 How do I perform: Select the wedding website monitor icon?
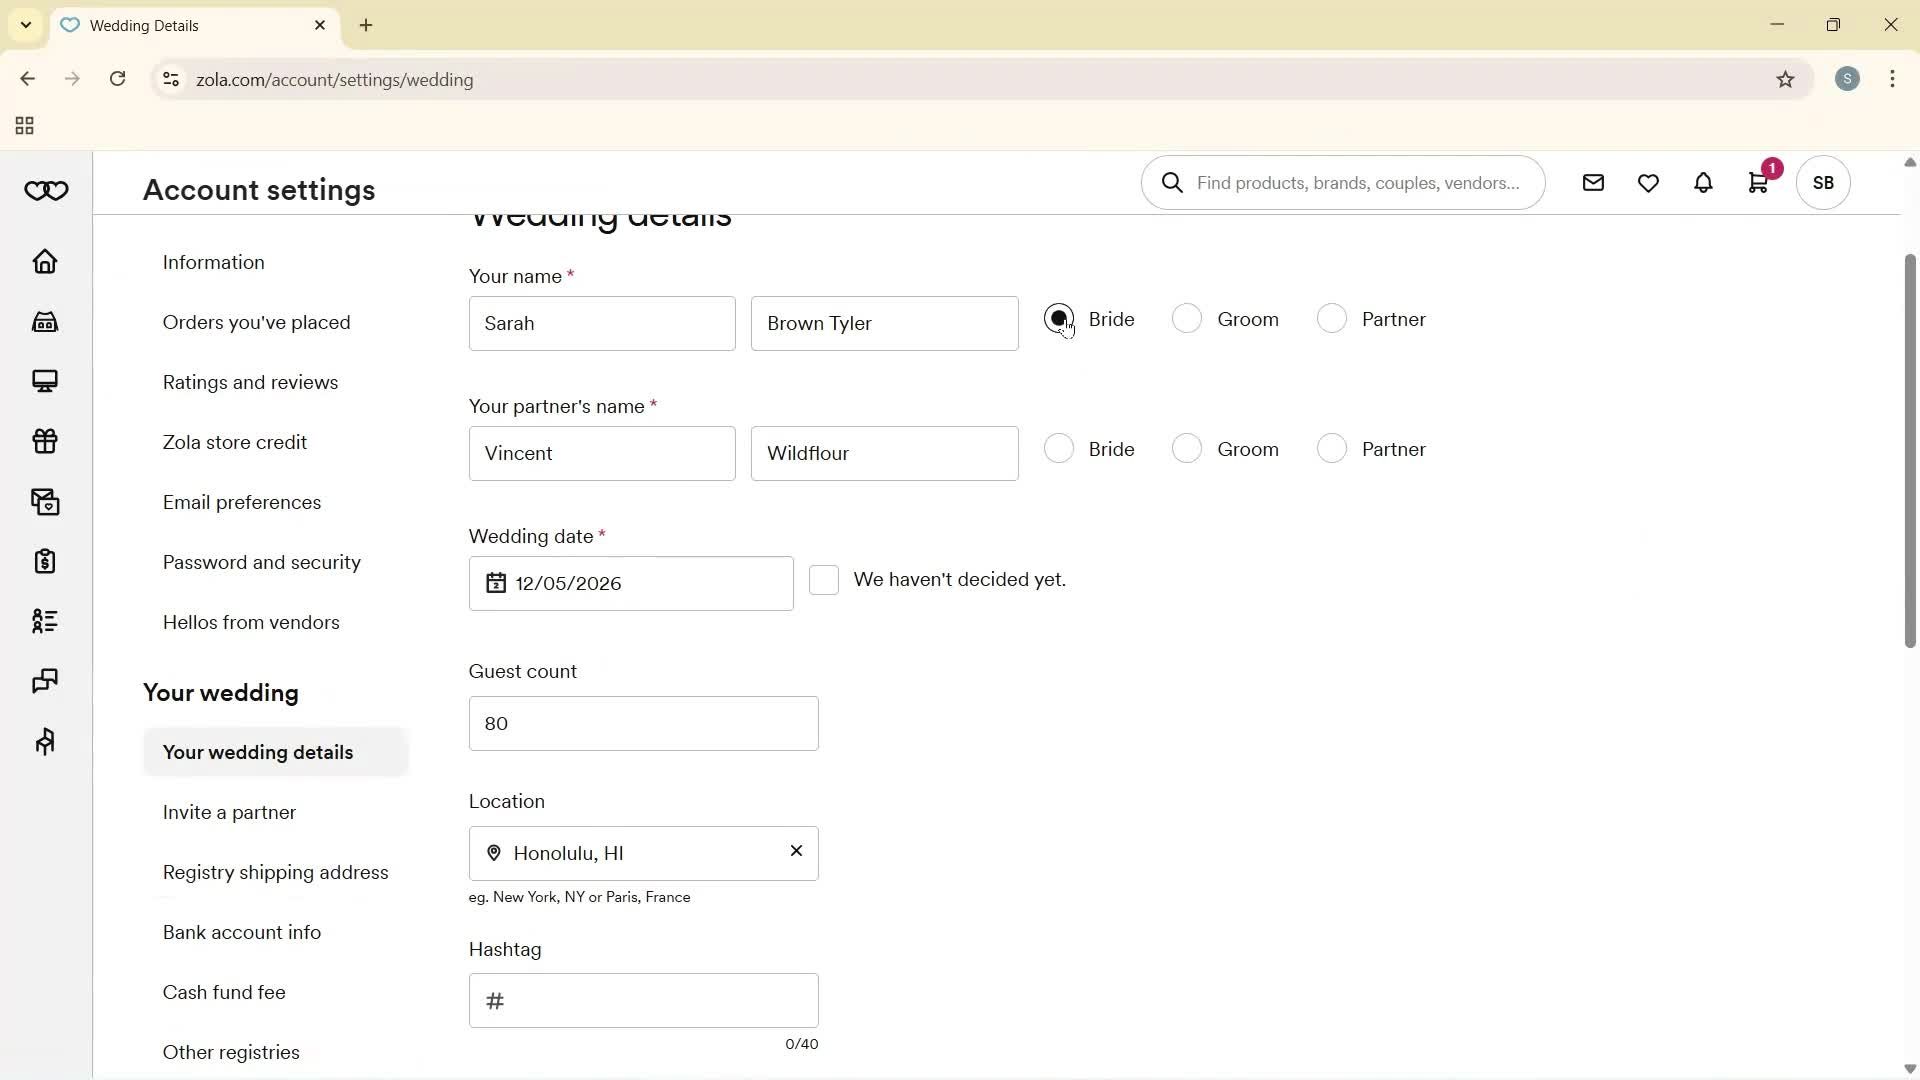(x=45, y=381)
